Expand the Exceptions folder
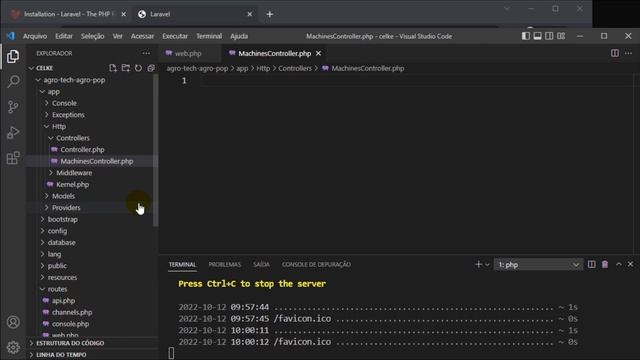The image size is (640, 360). pyautogui.click(x=47, y=115)
